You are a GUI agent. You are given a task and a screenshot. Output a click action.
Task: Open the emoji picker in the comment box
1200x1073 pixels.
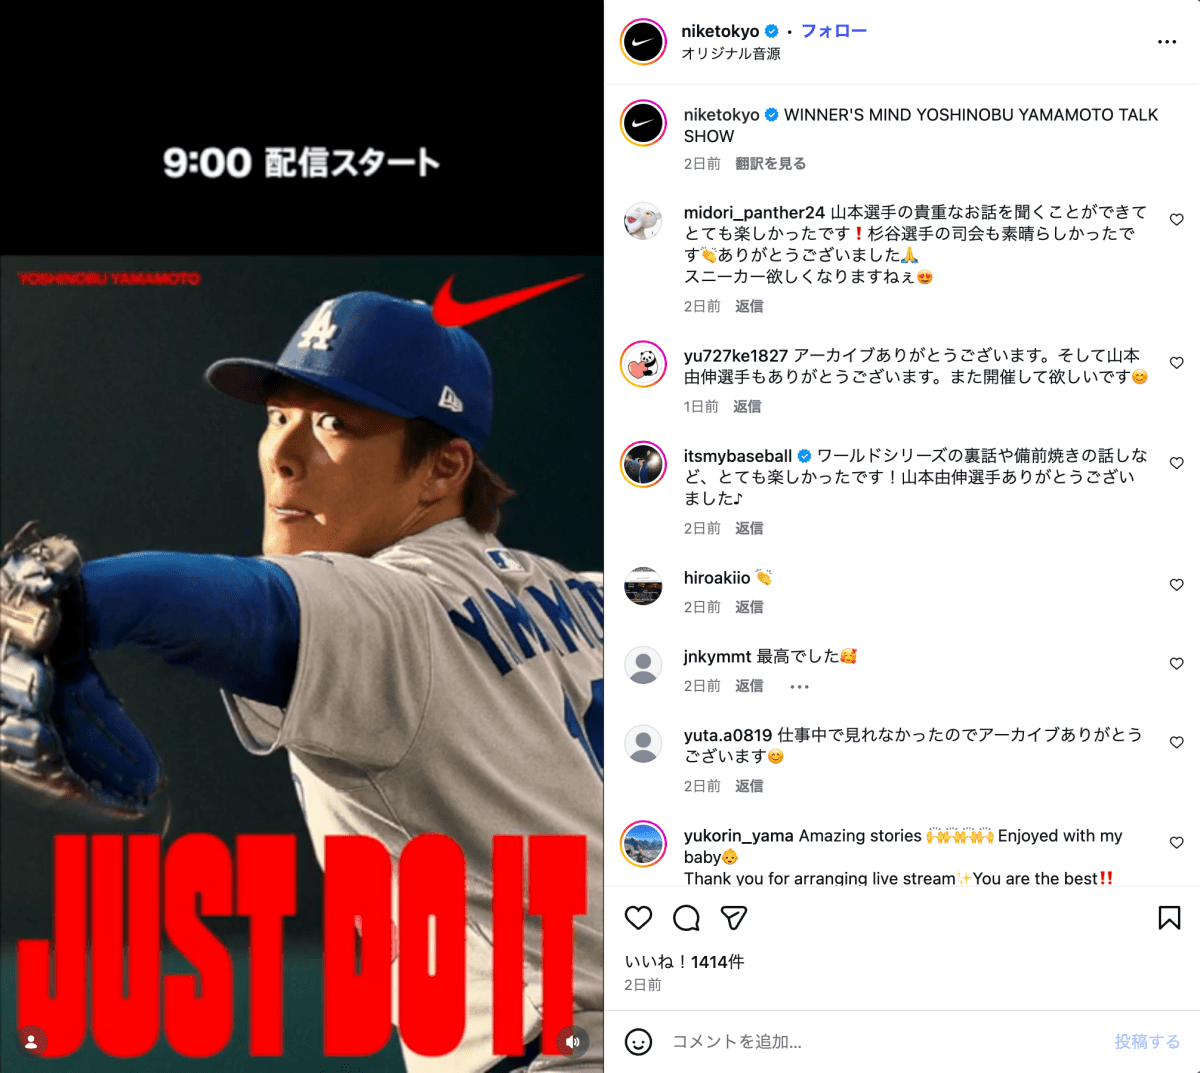[x=638, y=1042]
